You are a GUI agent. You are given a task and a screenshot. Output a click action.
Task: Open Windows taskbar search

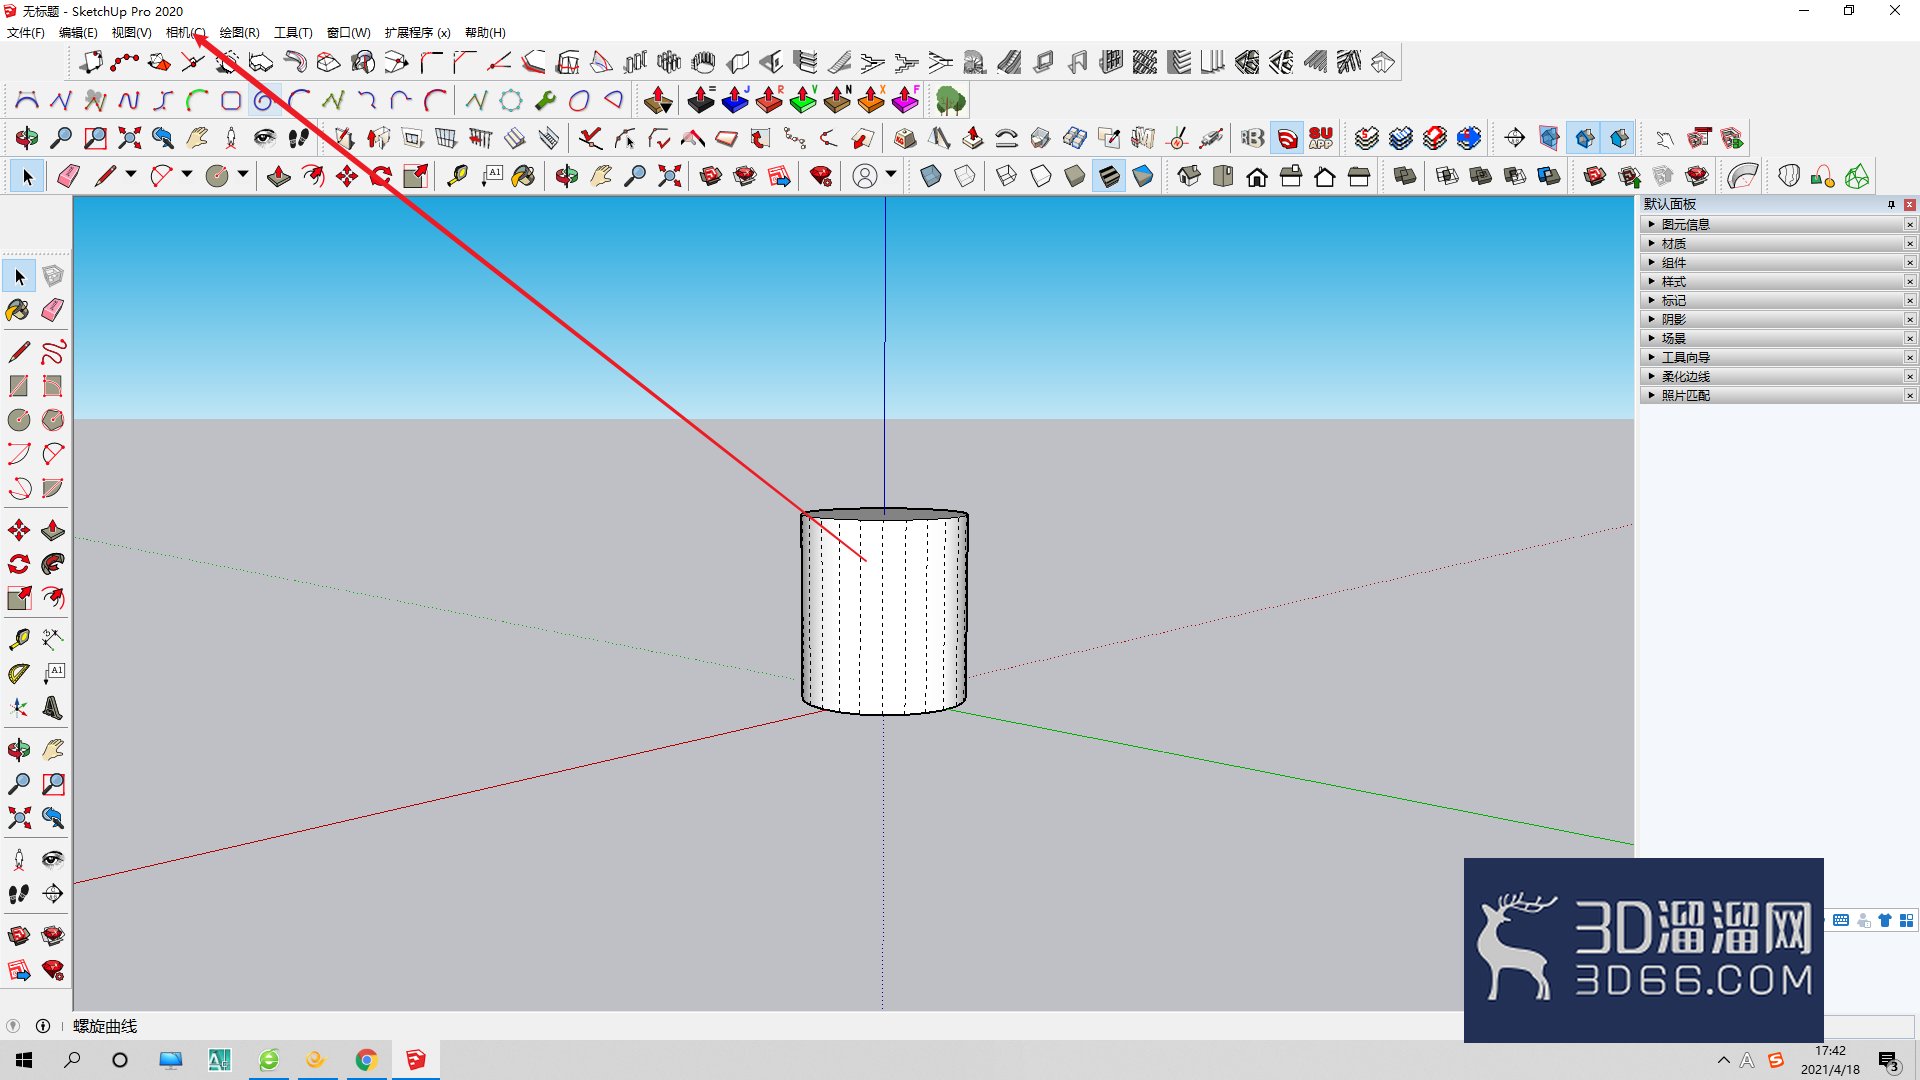coord(72,1060)
